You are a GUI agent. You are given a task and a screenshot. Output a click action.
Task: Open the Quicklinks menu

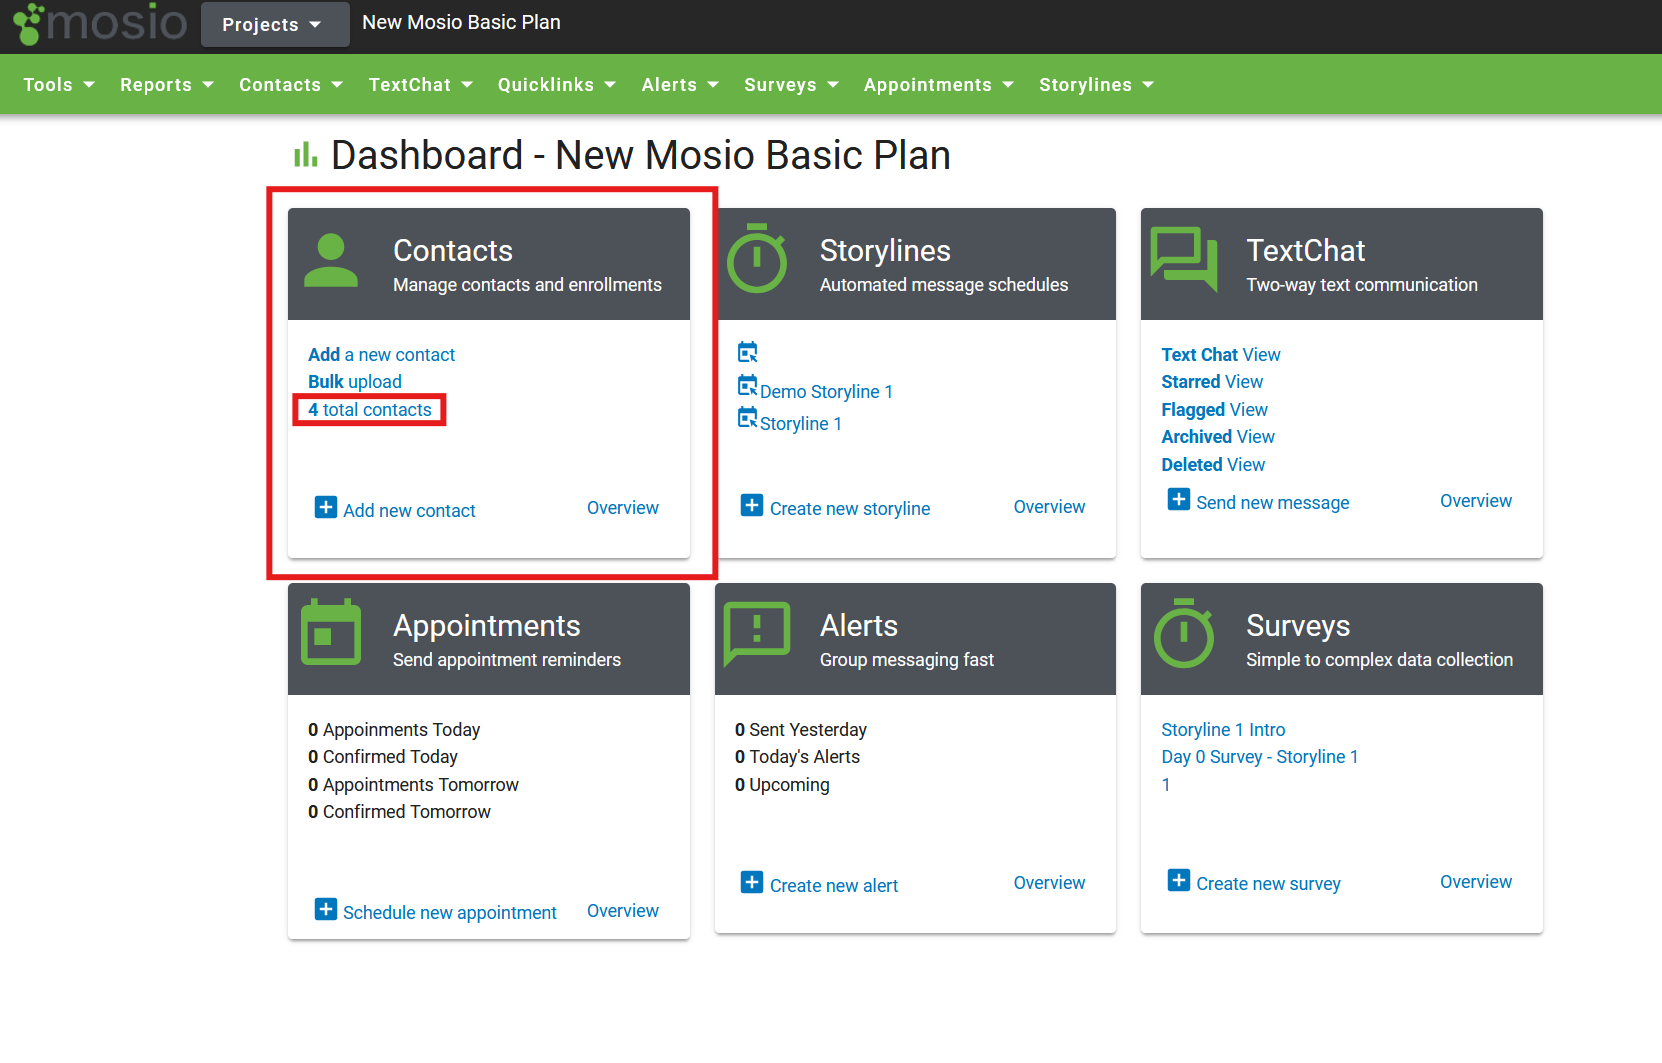click(x=557, y=85)
